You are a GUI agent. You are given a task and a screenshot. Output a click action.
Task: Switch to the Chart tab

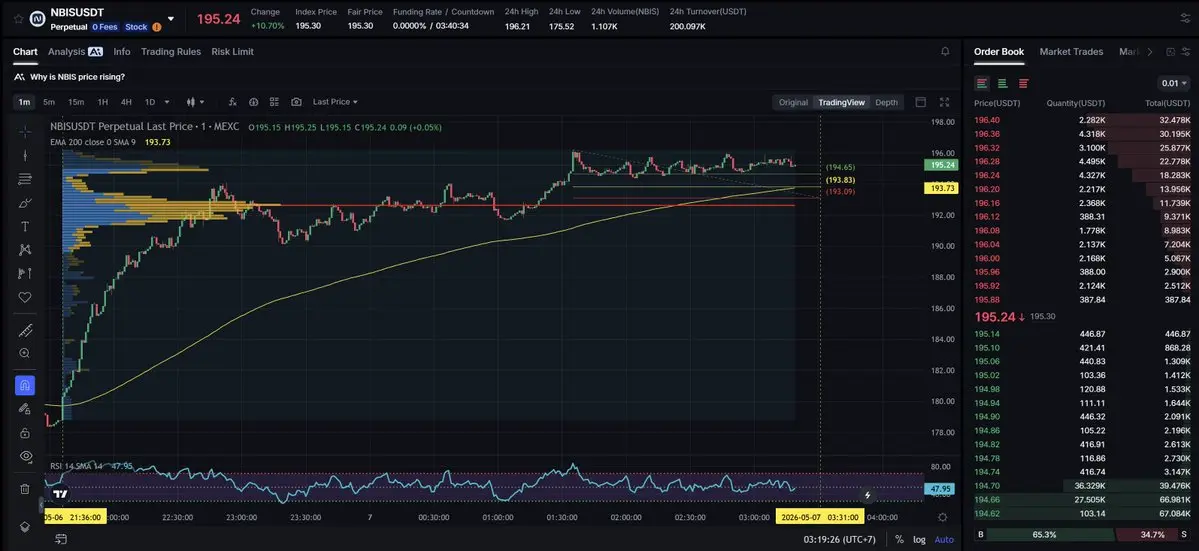[25, 51]
